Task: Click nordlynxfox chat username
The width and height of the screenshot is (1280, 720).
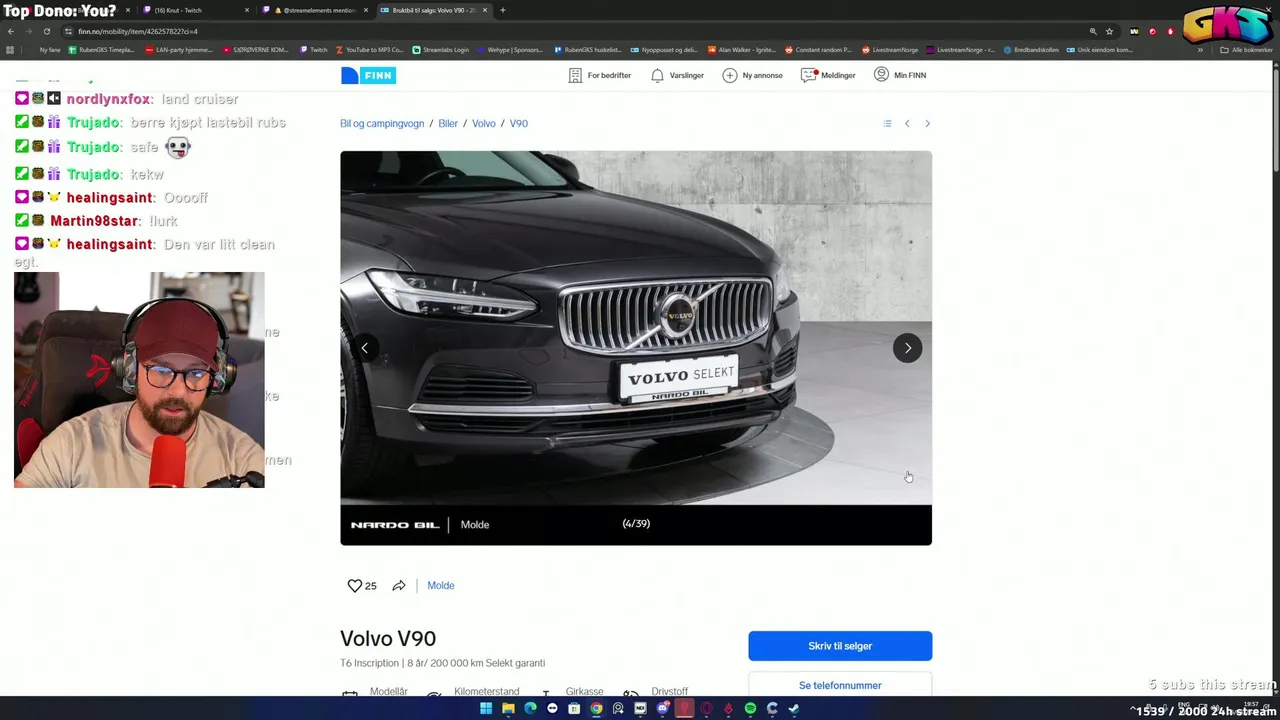Action: coord(110,99)
